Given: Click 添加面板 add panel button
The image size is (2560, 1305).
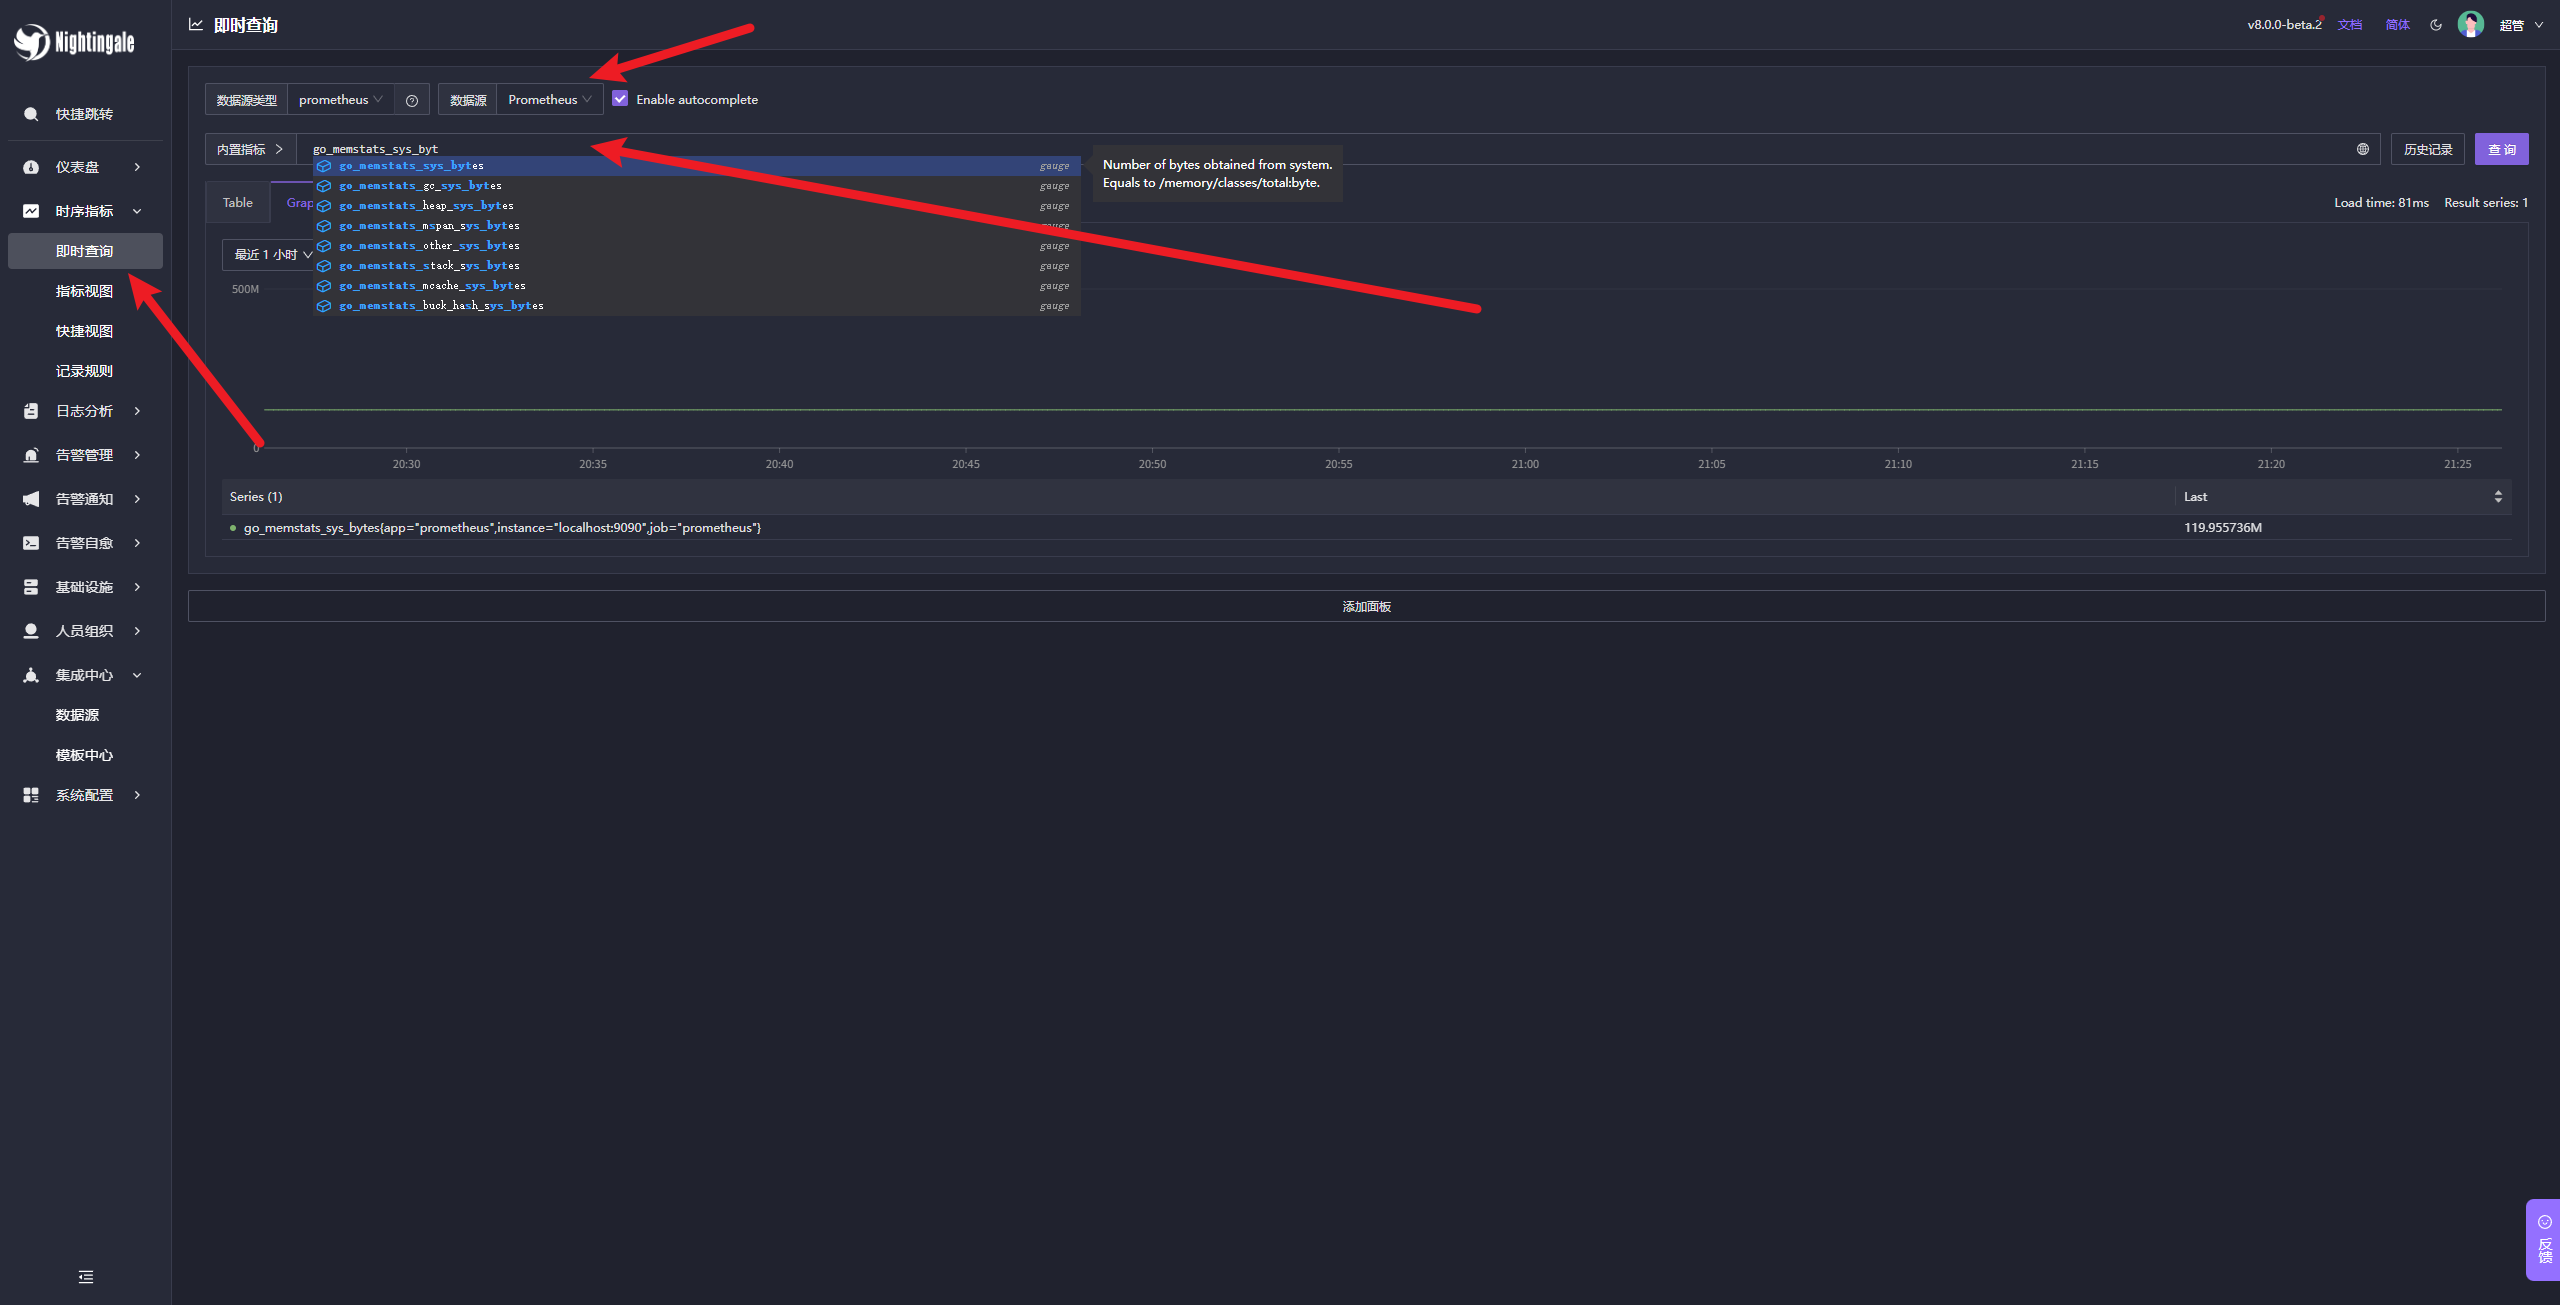Looking at the screenshot, I should click(x=1366, y=606).
